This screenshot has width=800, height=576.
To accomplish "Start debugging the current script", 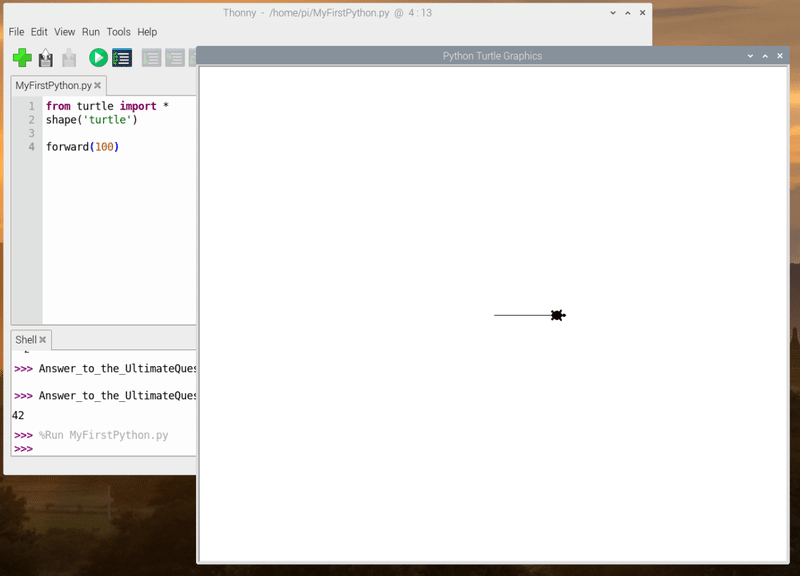I will click(x=122, y=58).
